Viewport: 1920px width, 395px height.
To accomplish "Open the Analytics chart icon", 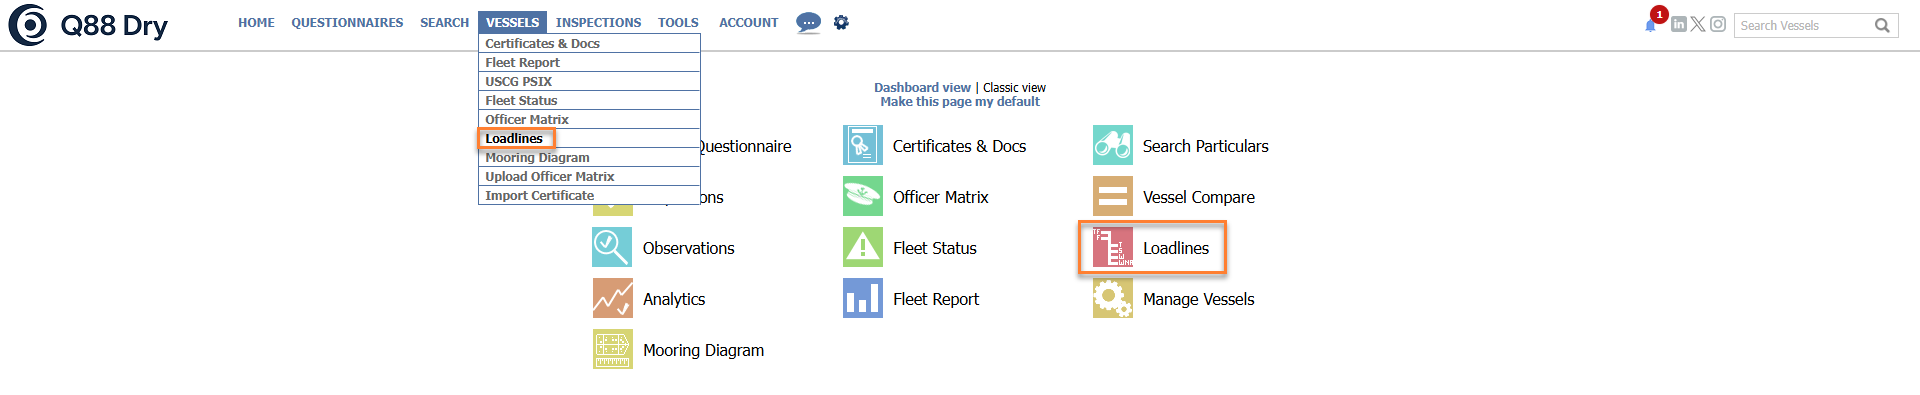I will pos(612,298).
